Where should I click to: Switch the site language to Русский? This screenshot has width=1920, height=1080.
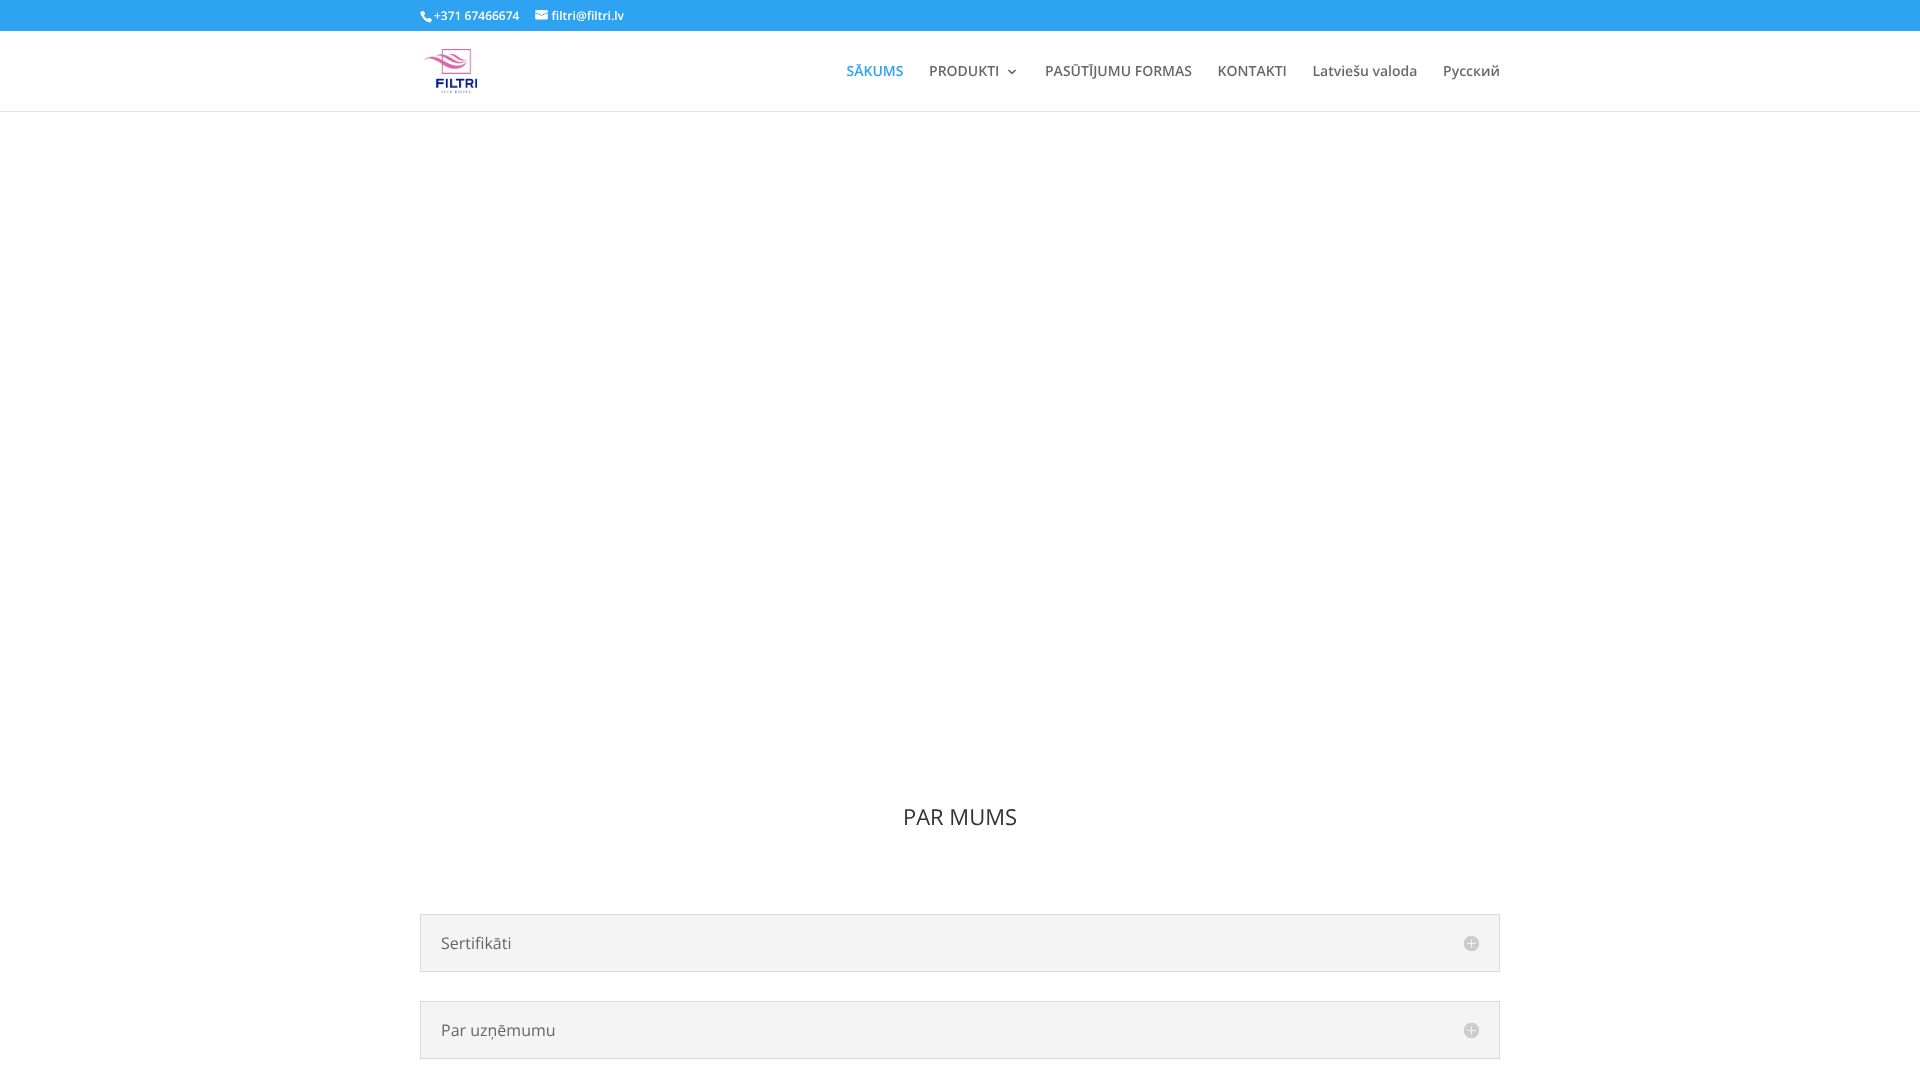1470,71
